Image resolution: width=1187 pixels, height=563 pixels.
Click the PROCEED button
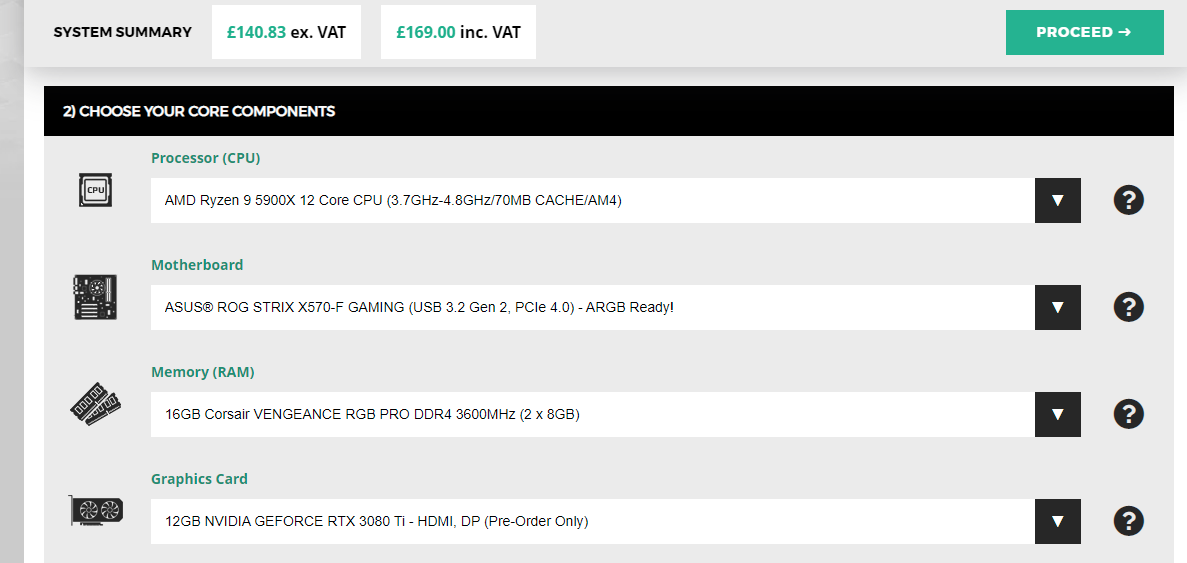[x=1084, y=33]
